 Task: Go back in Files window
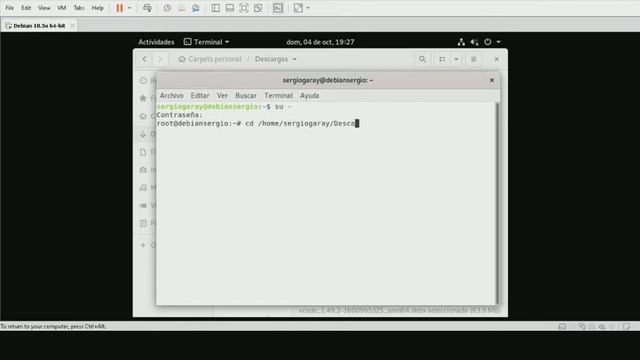point(144,59)
